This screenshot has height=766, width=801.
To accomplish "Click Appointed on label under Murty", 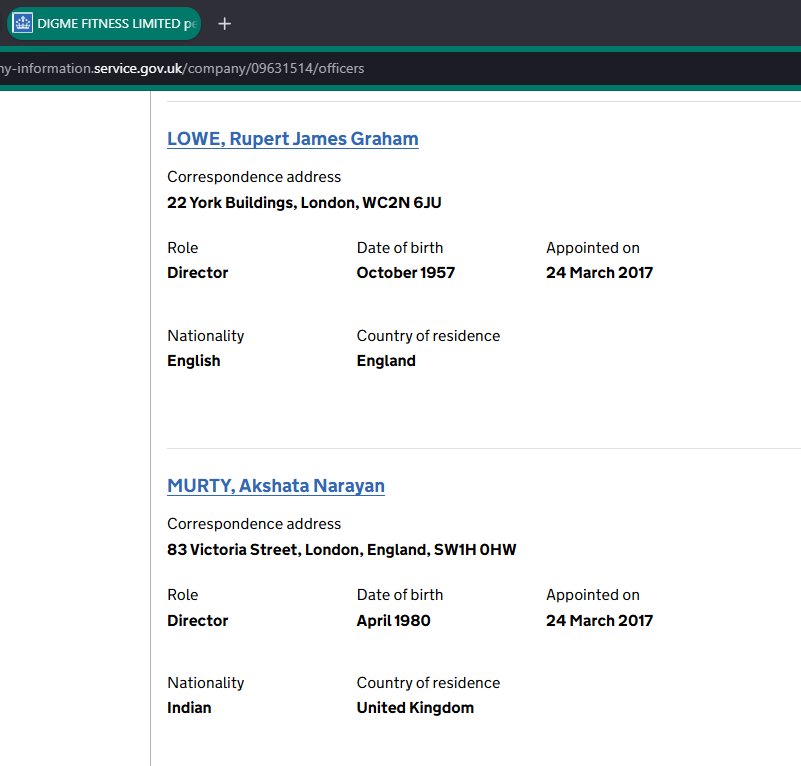I will [x=593, y=595].
